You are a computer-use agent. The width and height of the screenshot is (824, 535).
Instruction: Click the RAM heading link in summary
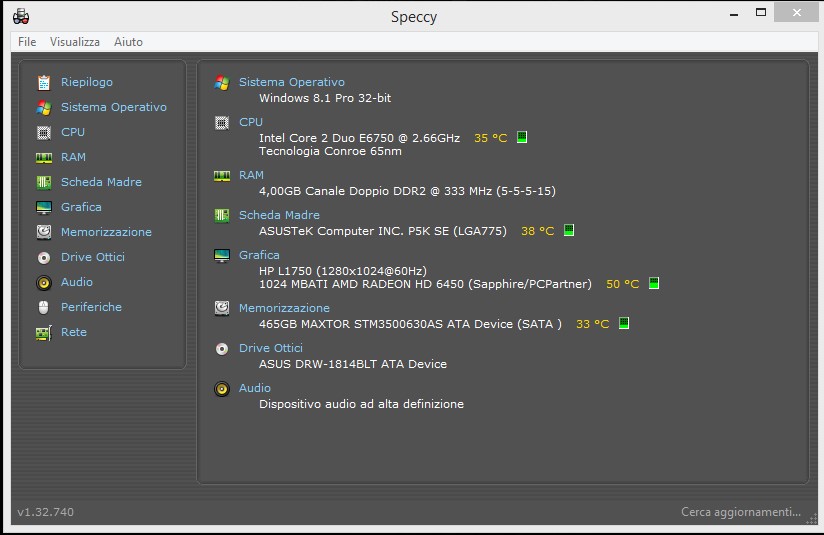pos(251,175)
